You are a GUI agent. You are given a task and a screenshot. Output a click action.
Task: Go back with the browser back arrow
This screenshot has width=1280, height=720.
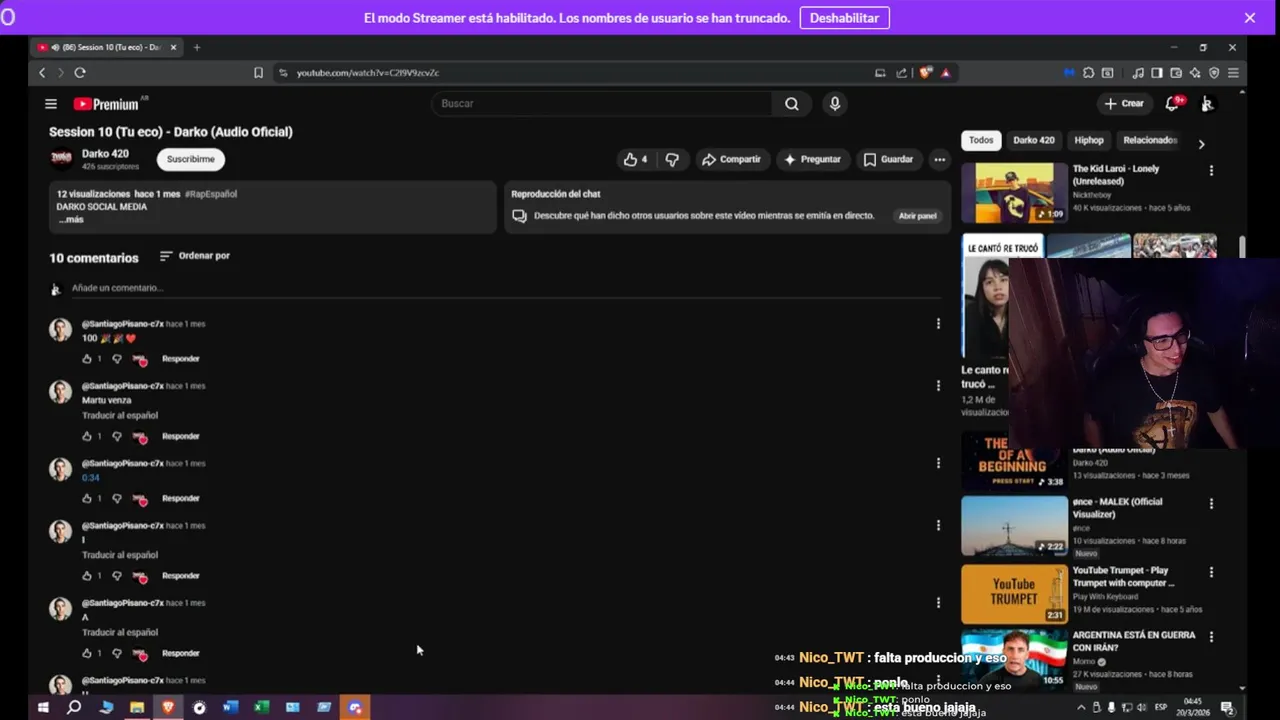tap(42, 73)
